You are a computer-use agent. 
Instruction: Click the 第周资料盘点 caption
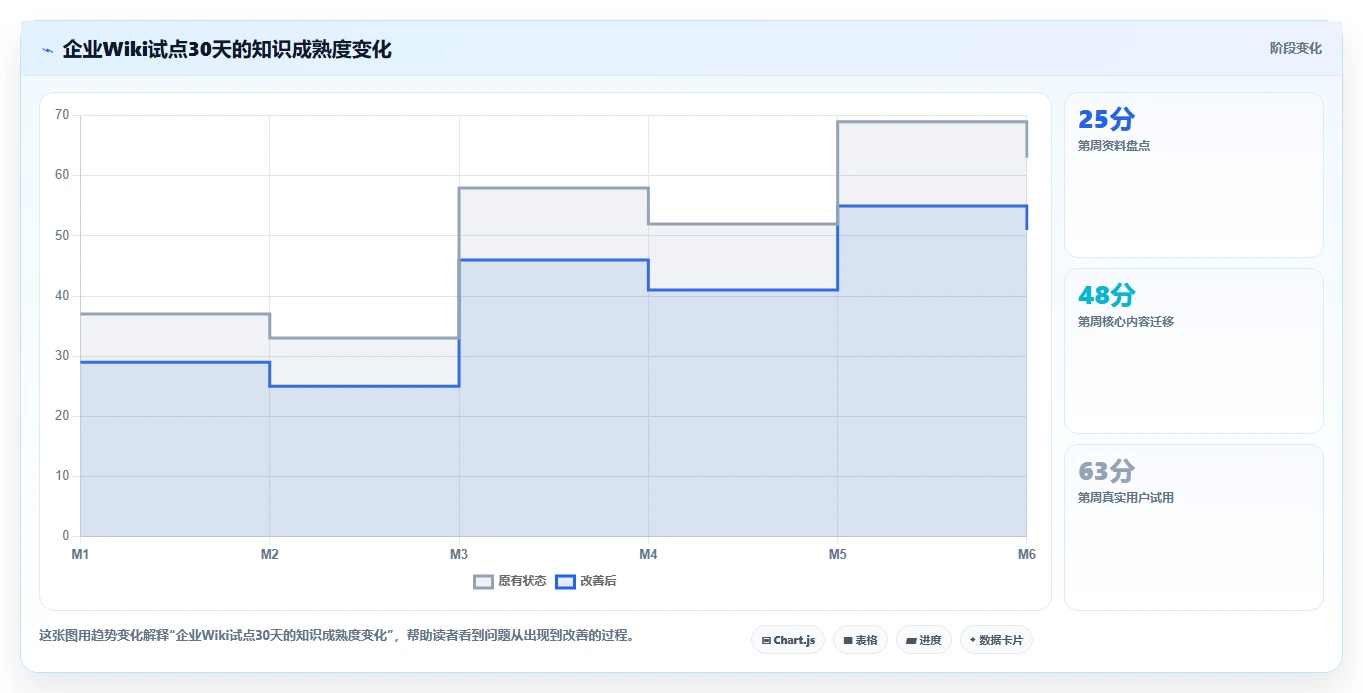[x=1114, y=146]
